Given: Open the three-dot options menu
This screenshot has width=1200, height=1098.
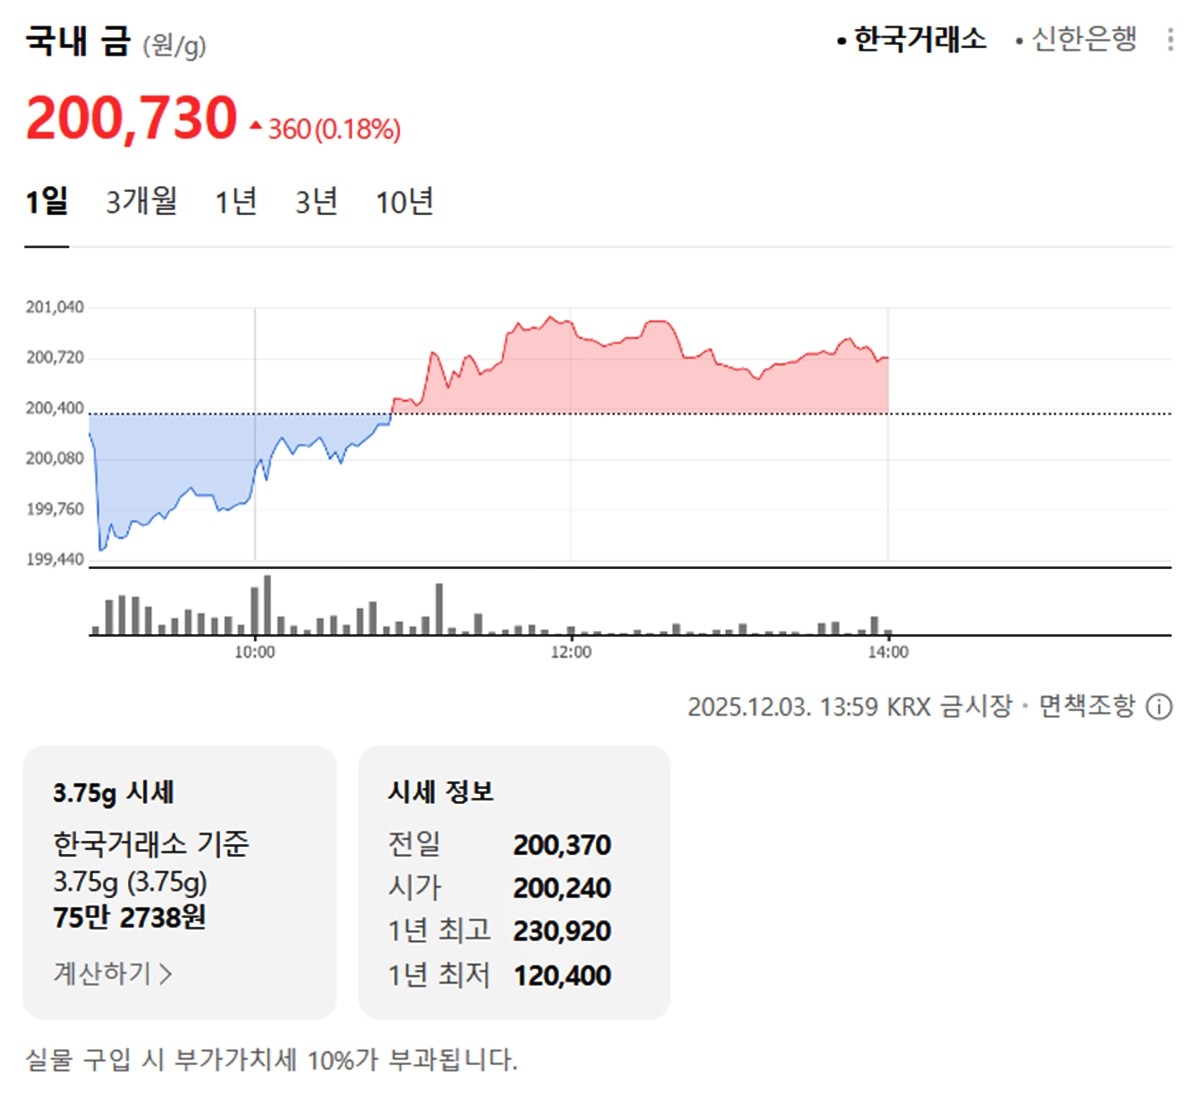Looking at the screenshot, I should pos(1171,38).
